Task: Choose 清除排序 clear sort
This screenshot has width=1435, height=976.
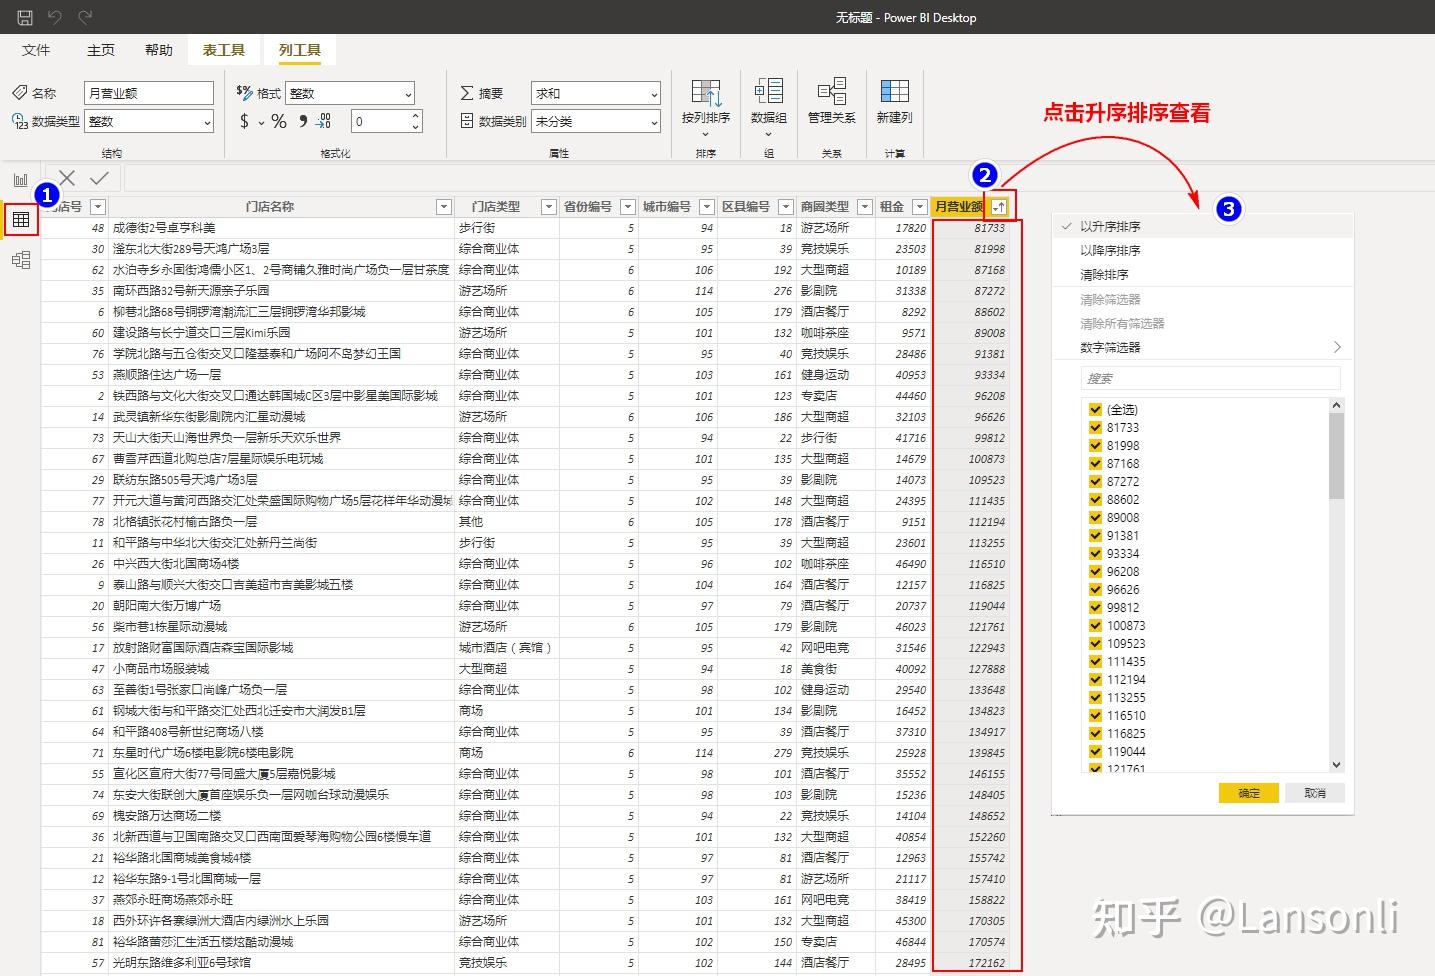Action: click(1203, 274)
